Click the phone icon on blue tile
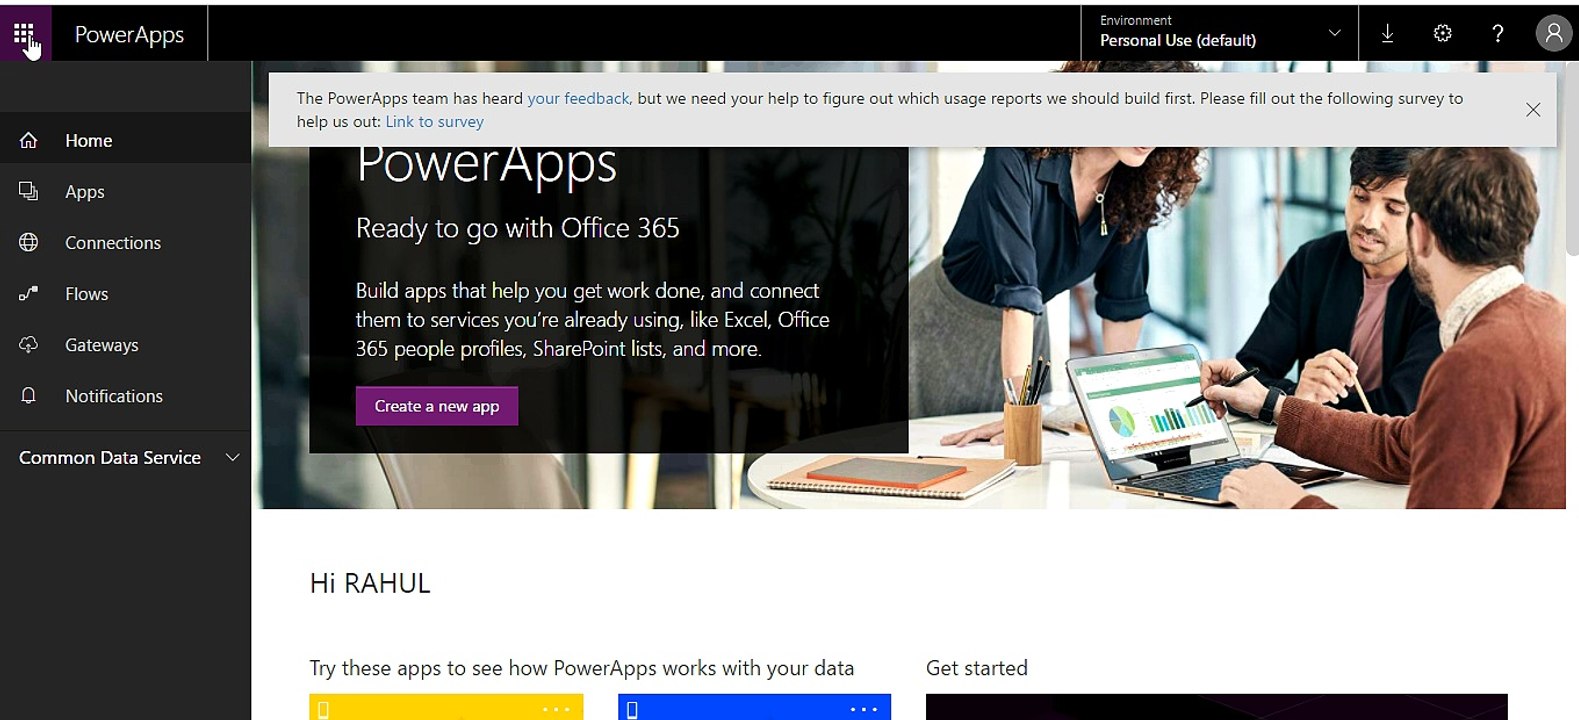Viewport: 1579px width, 720px height. (632, 710)
